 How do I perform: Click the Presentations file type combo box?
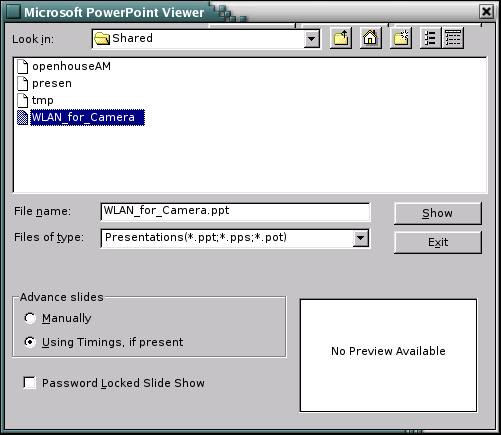(x=235, y=238)
